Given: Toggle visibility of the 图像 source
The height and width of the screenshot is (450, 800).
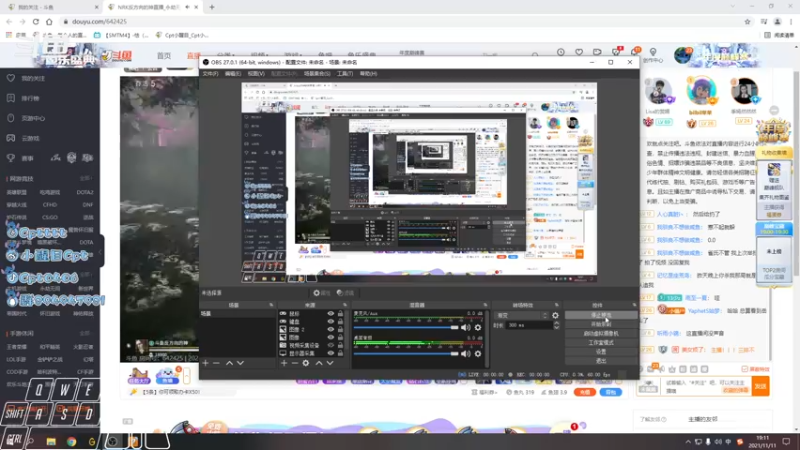Looking at the screenshot, I should [331, 337].
